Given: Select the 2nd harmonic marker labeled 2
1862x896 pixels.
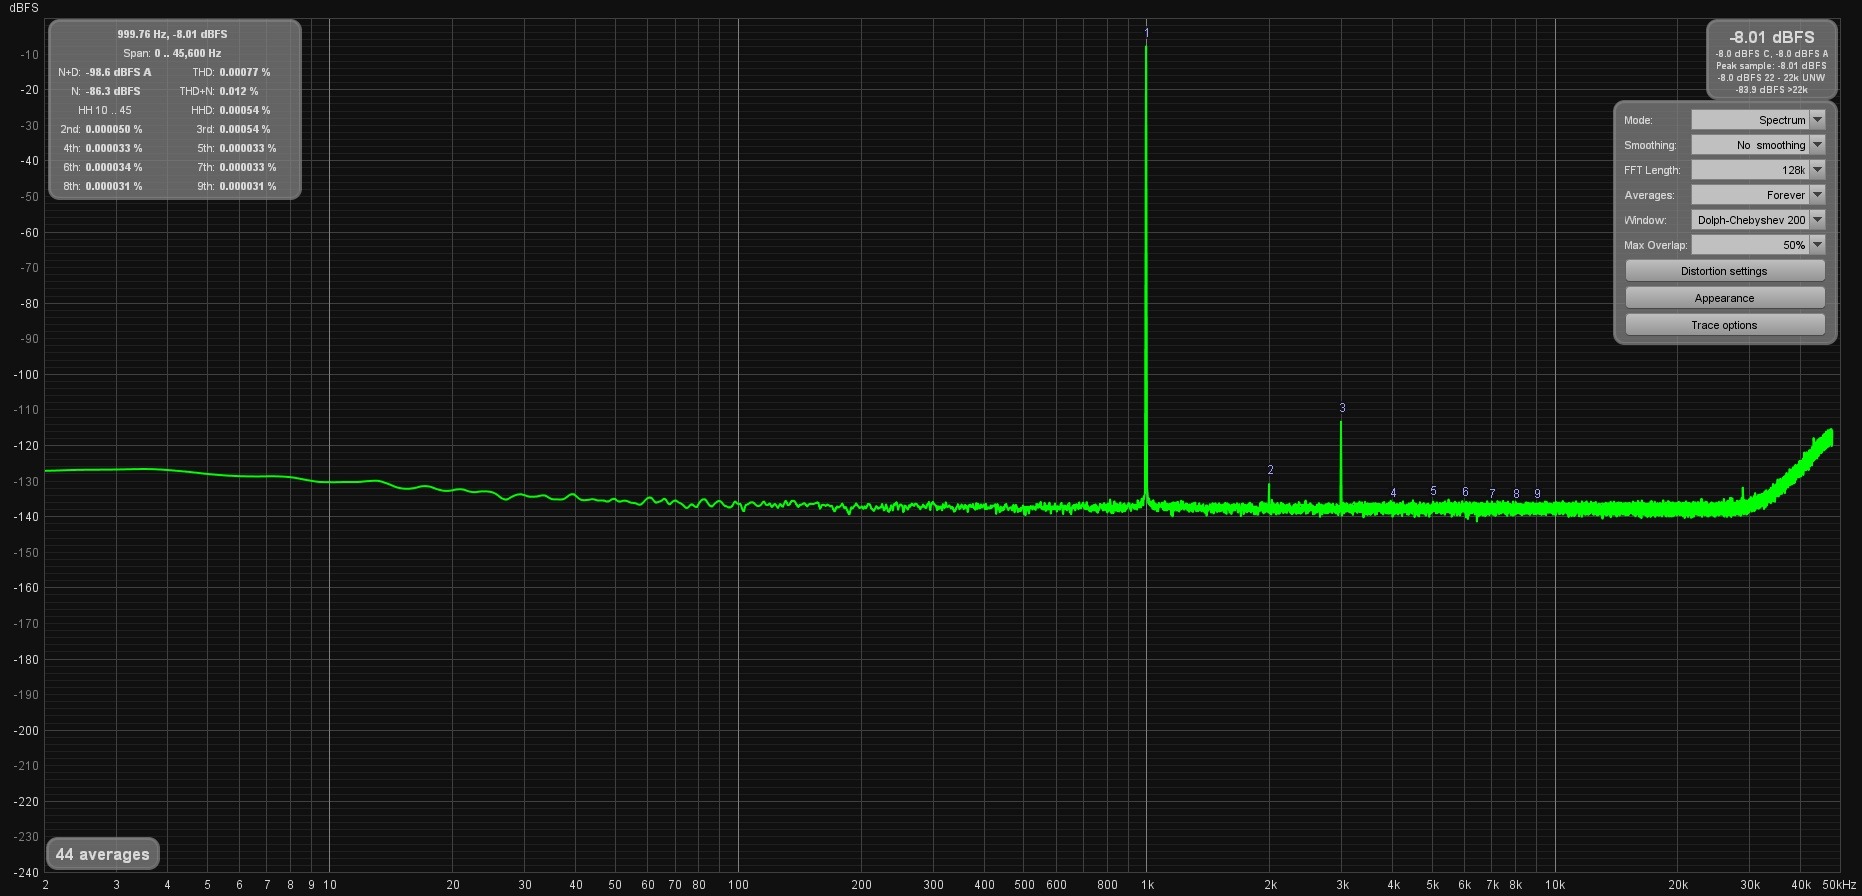Looking at the screenshot, I should pos(1270,470).
